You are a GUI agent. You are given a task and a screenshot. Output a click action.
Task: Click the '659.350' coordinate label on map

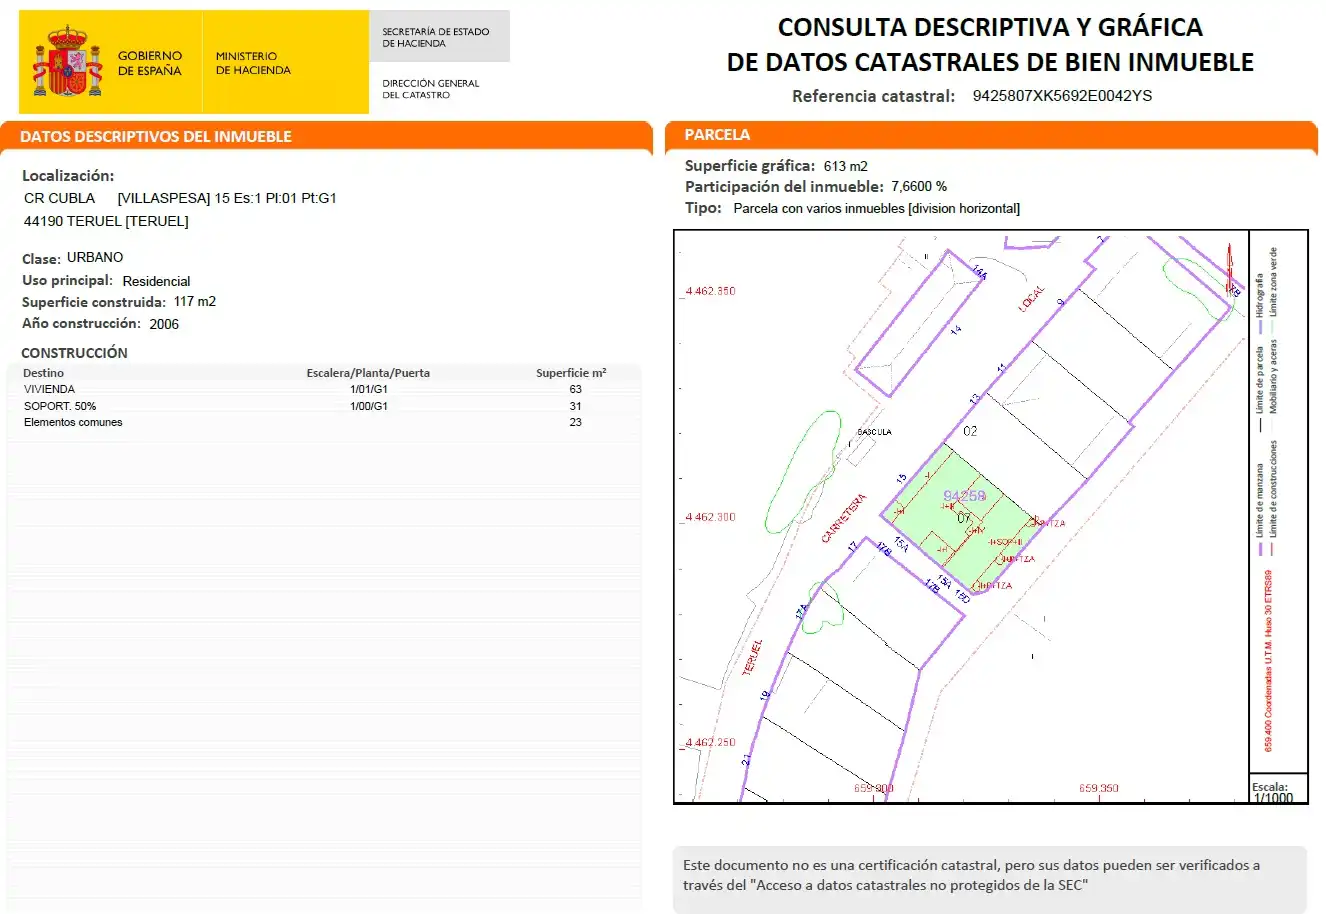(1099, 788)
